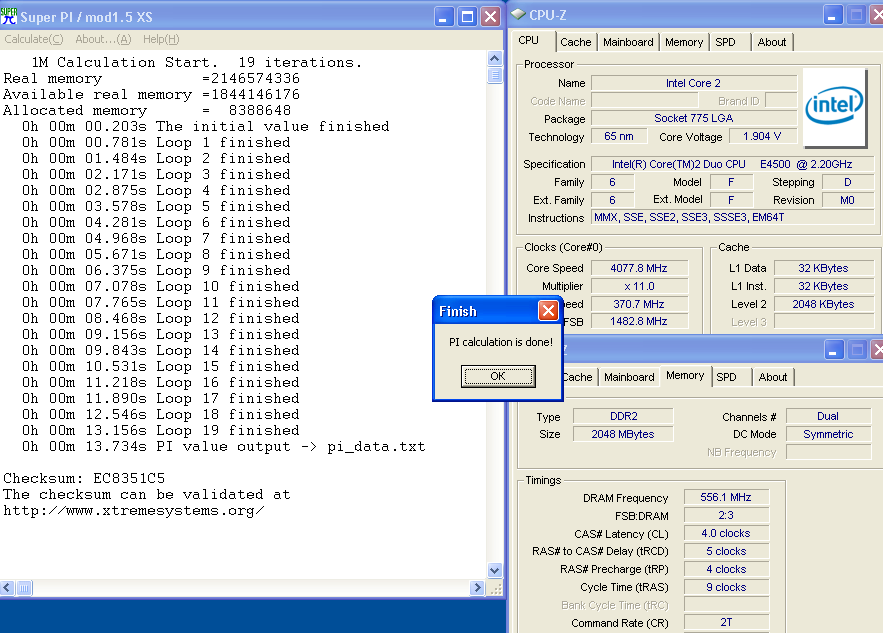Click the tRAS value 9 clocks
Image resolution: width=883 pixels, height=633 pixels.
click(x=726, y=587)
